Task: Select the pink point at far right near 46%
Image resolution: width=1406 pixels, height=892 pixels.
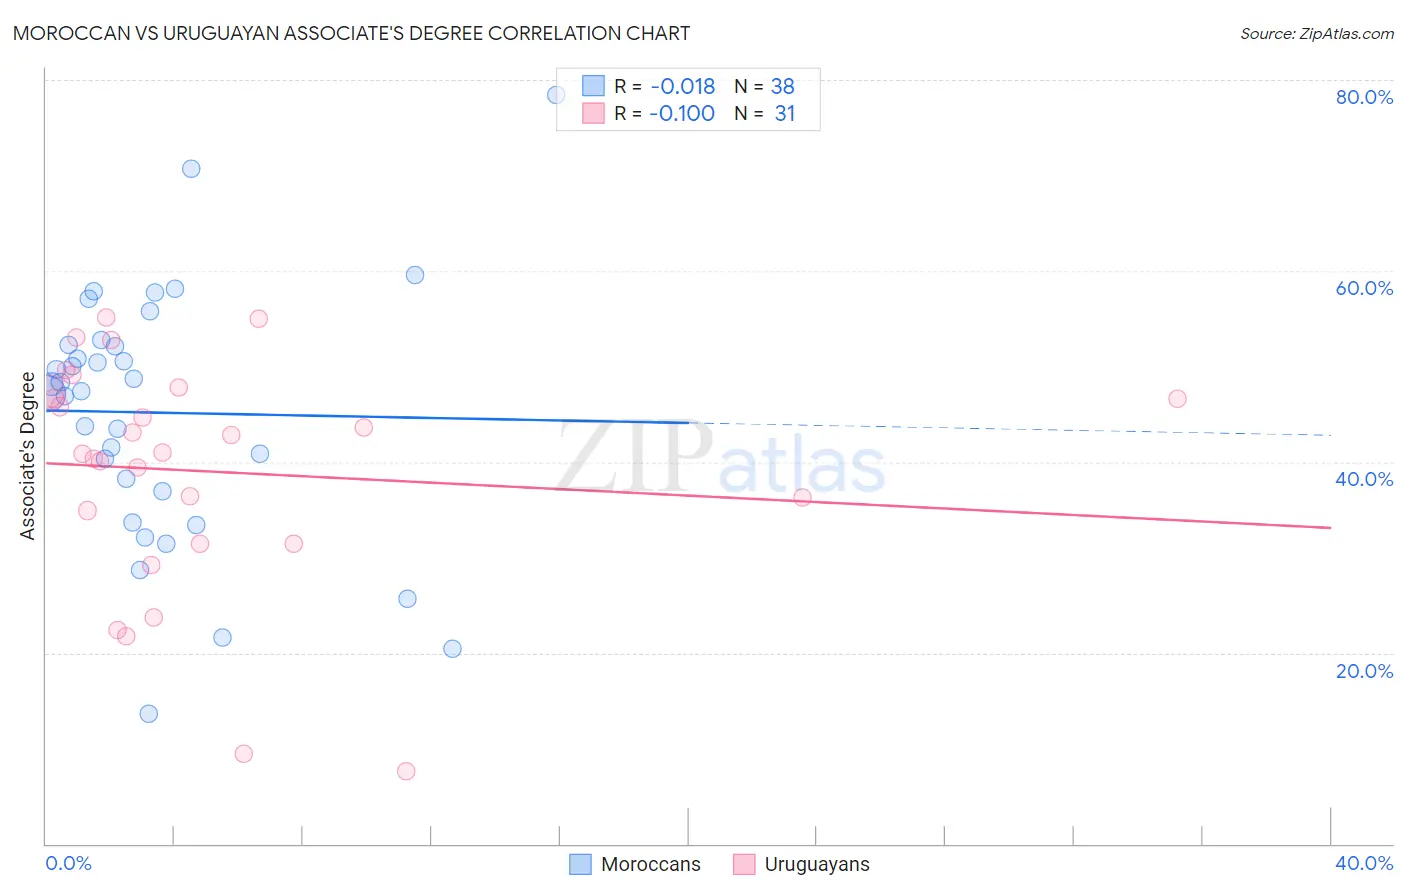Action: pos(1177,399)
